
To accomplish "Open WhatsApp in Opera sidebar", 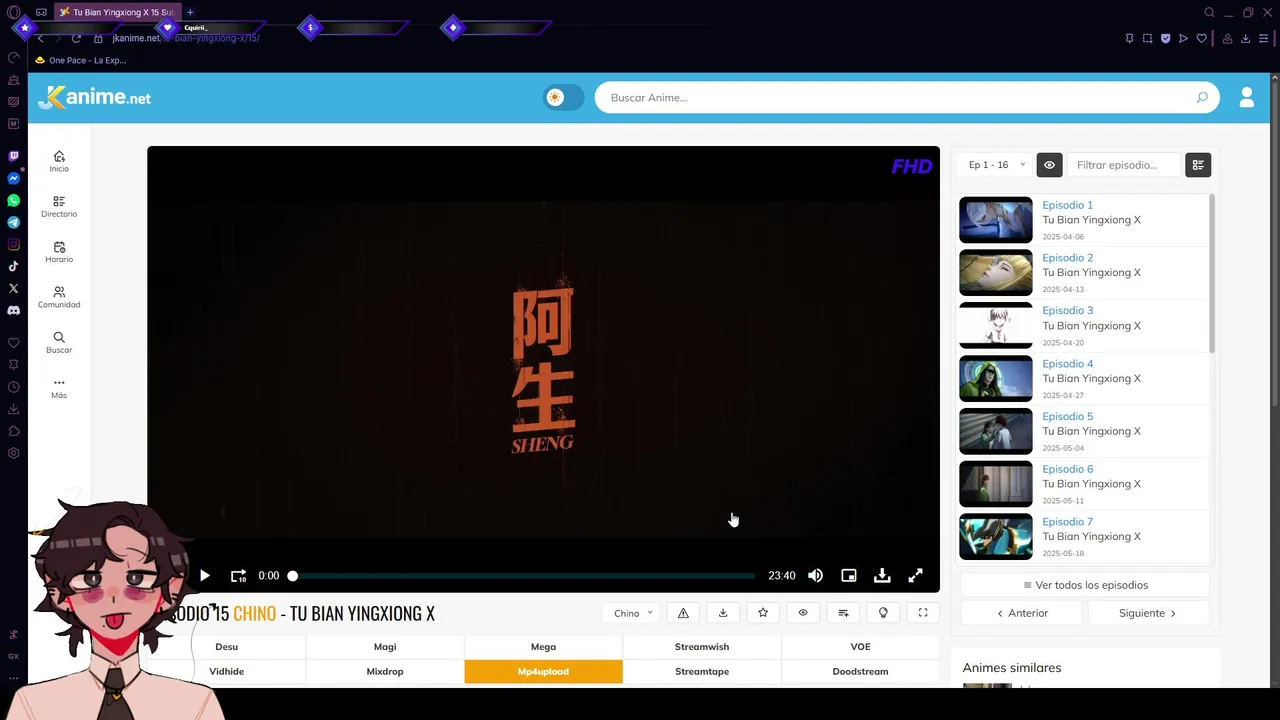I will (13, 201).
